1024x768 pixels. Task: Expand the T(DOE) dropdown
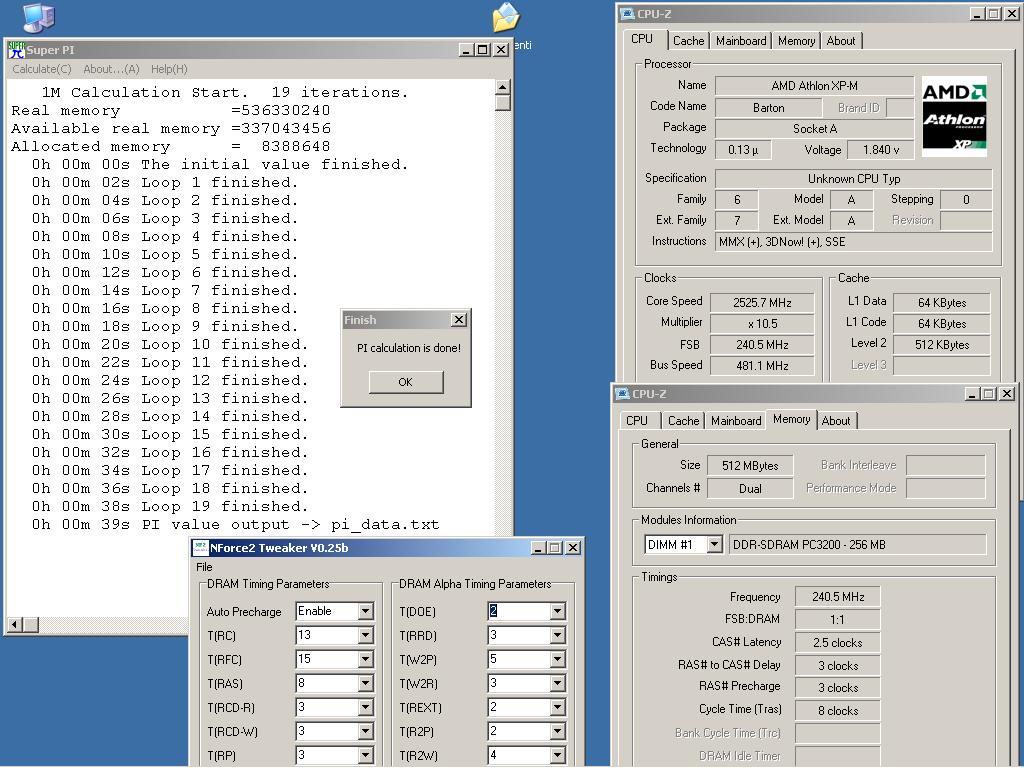tap(557, 611)
